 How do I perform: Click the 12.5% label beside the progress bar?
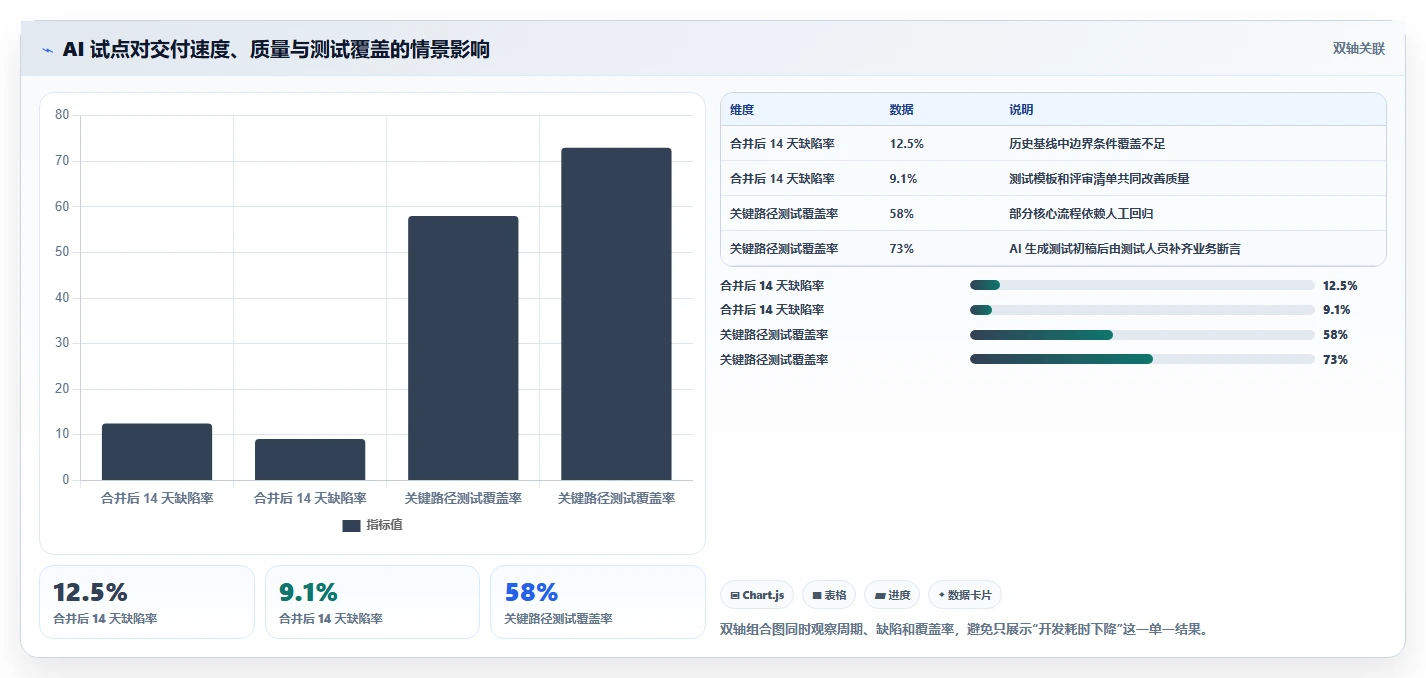coord(1340,286)
